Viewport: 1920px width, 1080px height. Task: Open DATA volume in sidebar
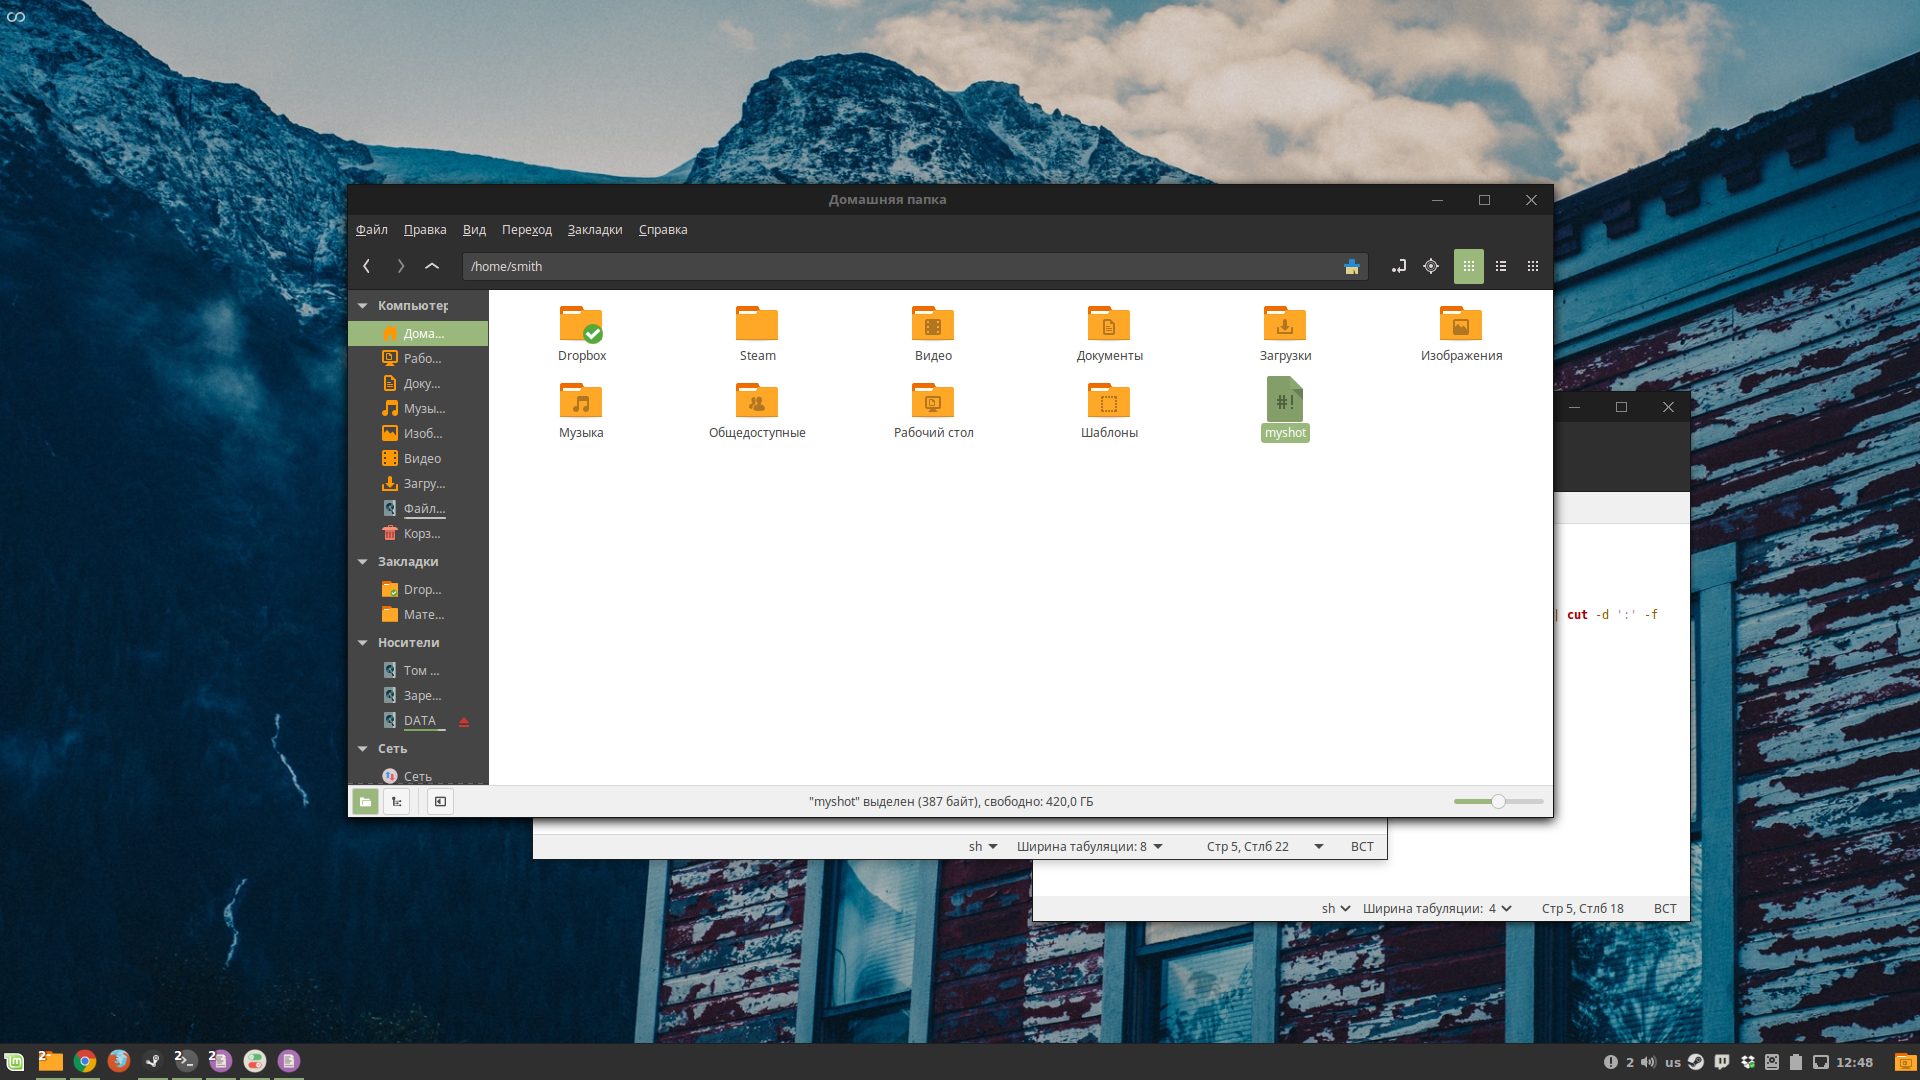(x=420, y=720)
